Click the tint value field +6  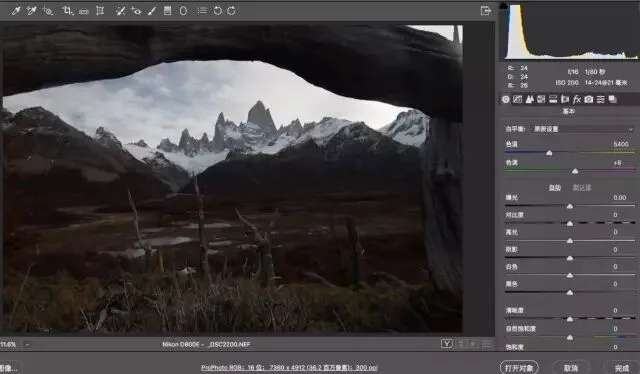click(617, 163)
